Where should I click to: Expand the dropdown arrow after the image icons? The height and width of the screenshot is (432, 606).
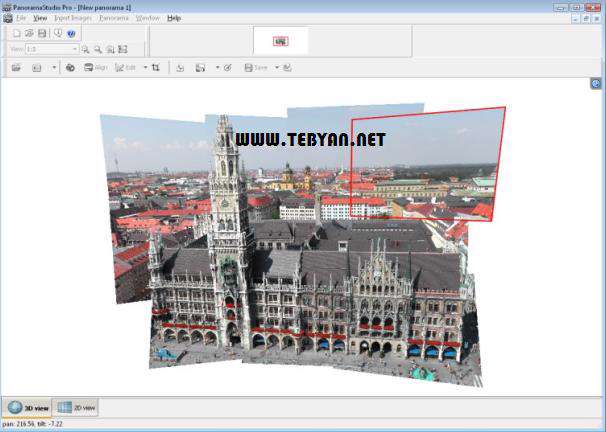(54, 68)
